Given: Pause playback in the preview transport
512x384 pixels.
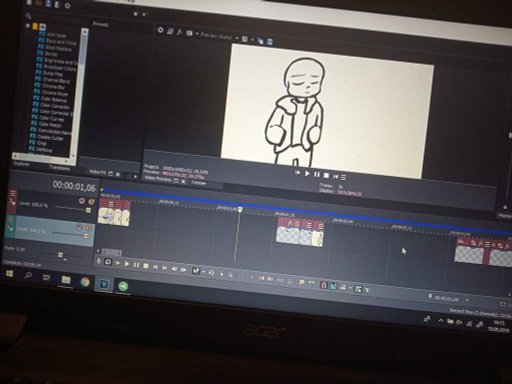Looking at the screenshot, I should [317, 174].
